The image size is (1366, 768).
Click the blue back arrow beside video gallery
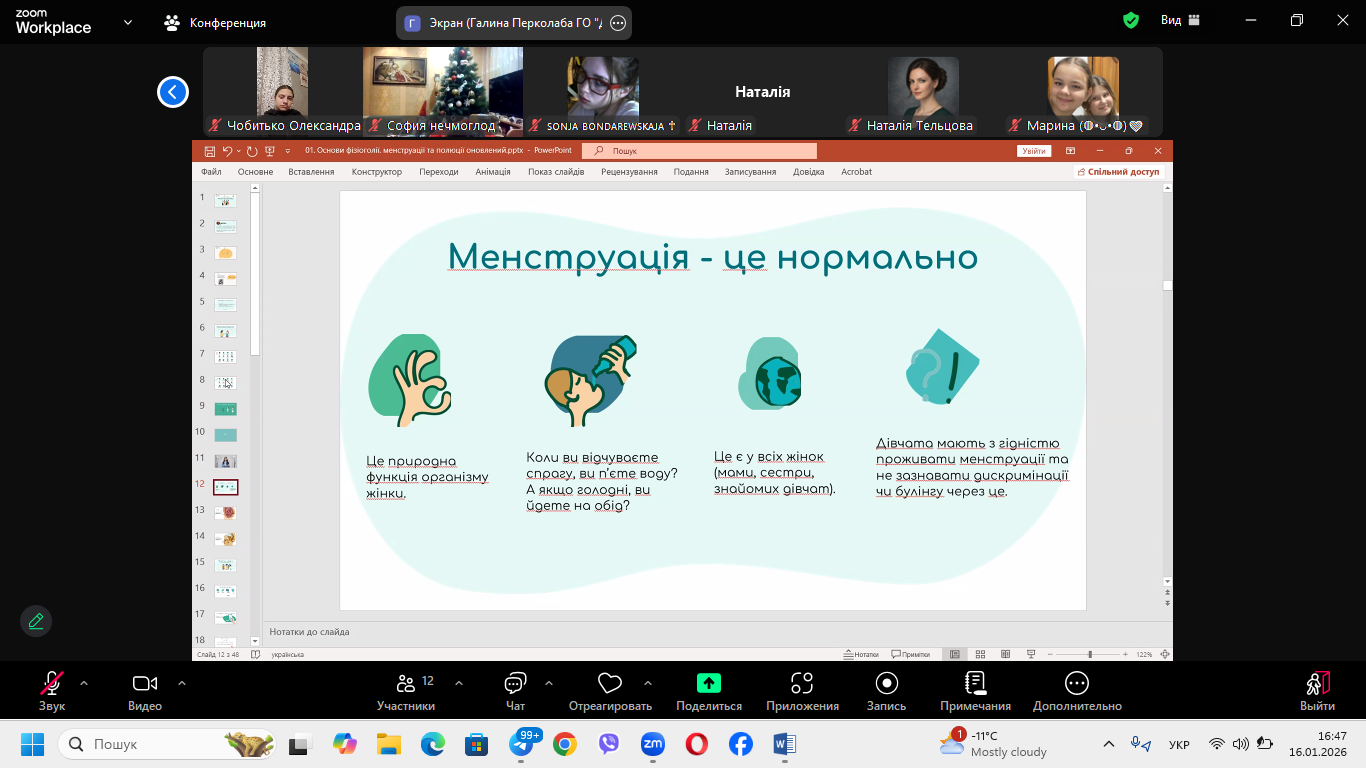(x=173, y=92)
